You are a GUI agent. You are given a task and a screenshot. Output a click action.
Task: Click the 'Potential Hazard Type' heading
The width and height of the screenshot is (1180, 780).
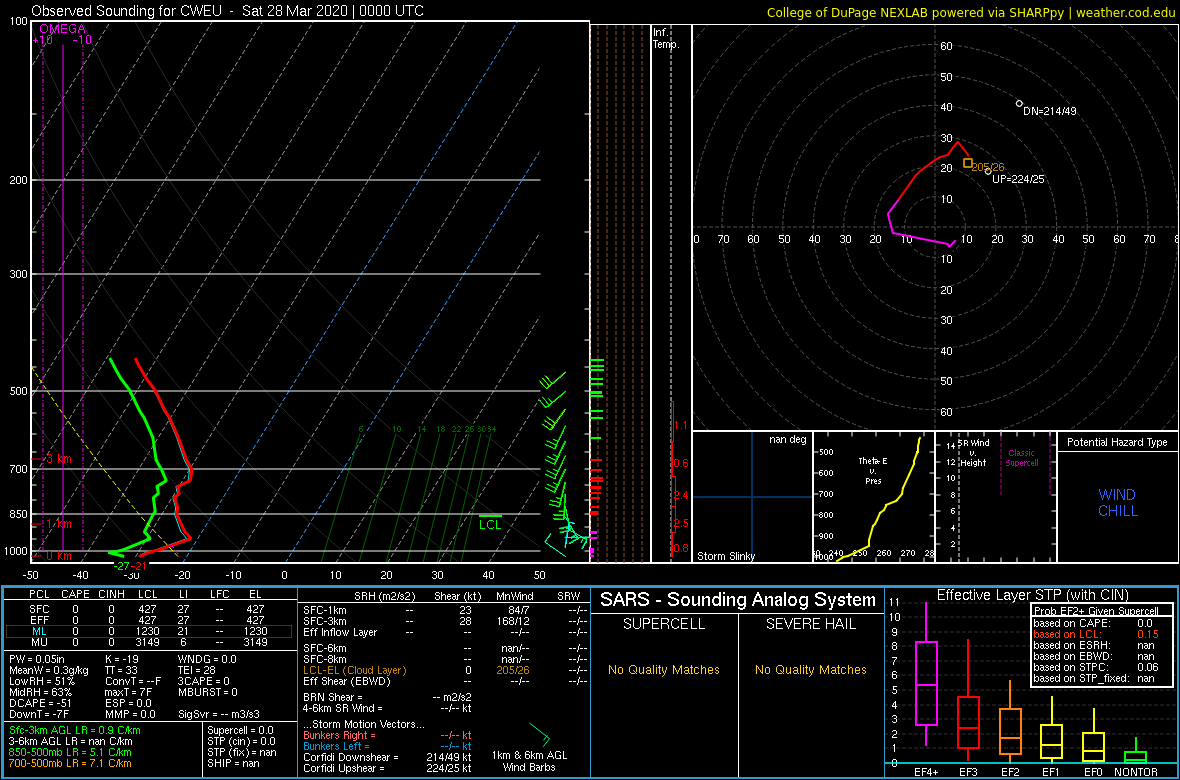tap(1117, 443)
